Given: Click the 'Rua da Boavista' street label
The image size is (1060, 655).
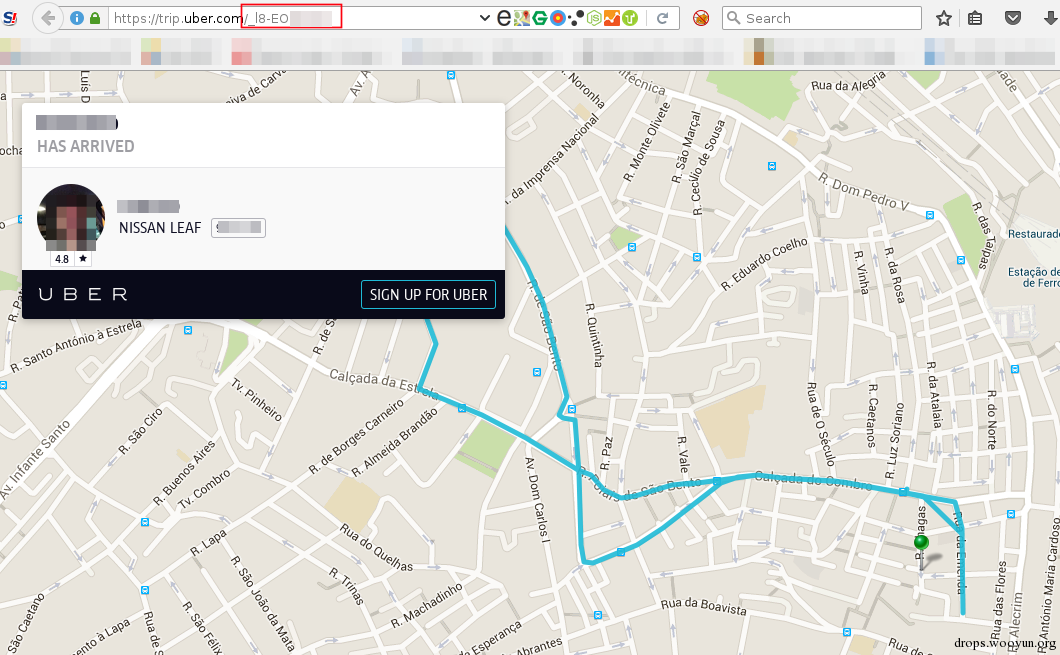Looking at the screenshot, I should (x=704, y=606).
